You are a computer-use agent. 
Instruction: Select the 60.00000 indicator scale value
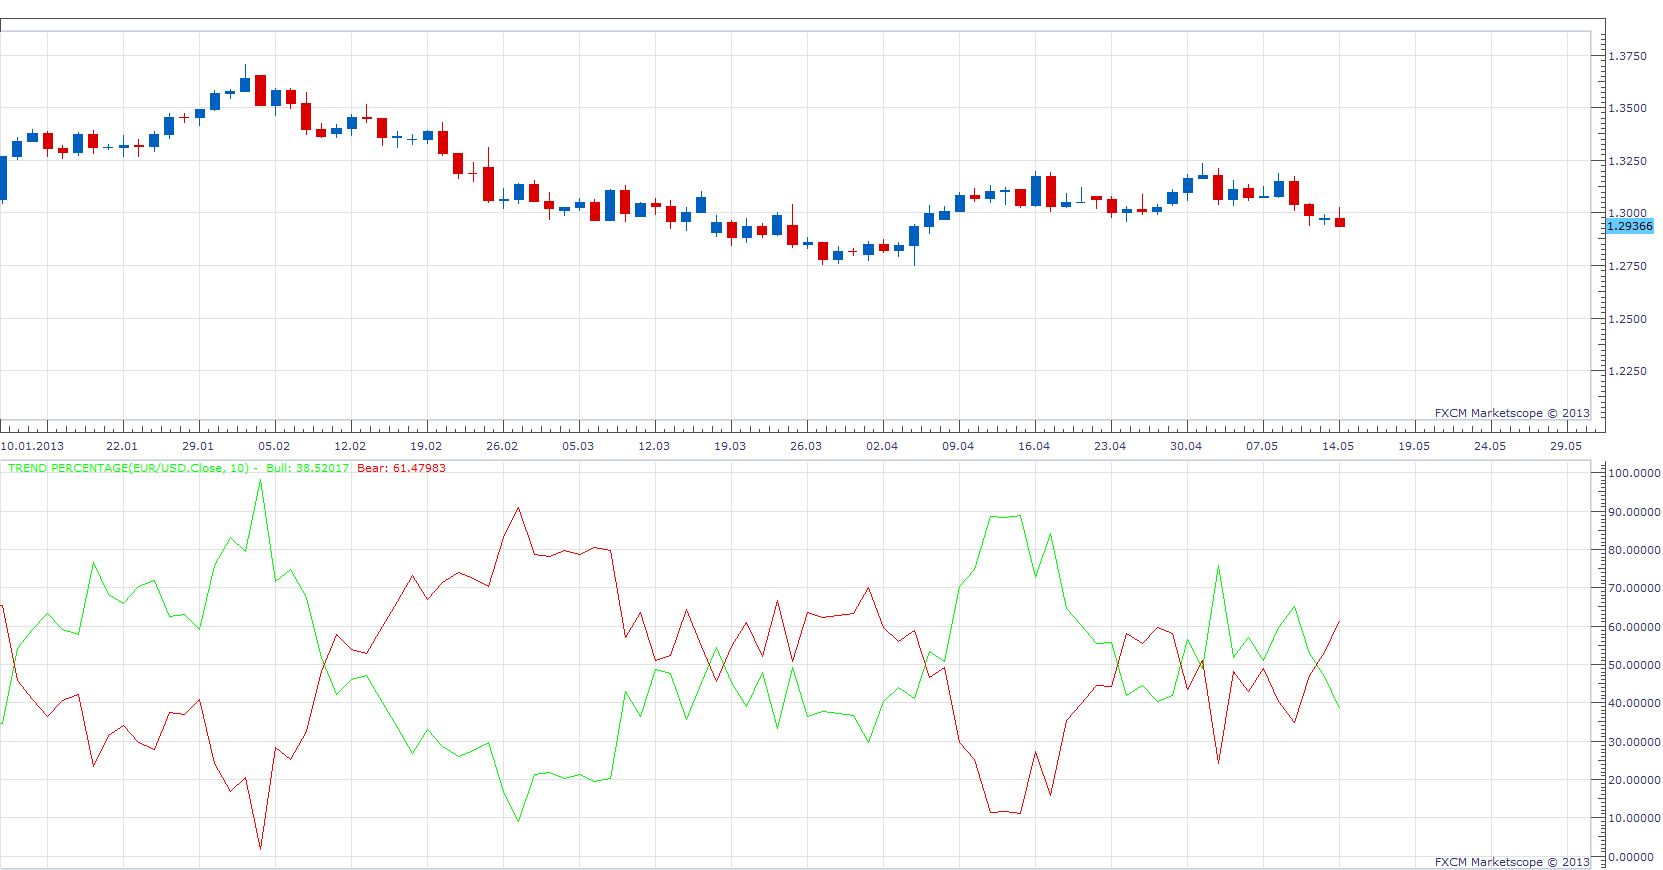coord(1634,627)
